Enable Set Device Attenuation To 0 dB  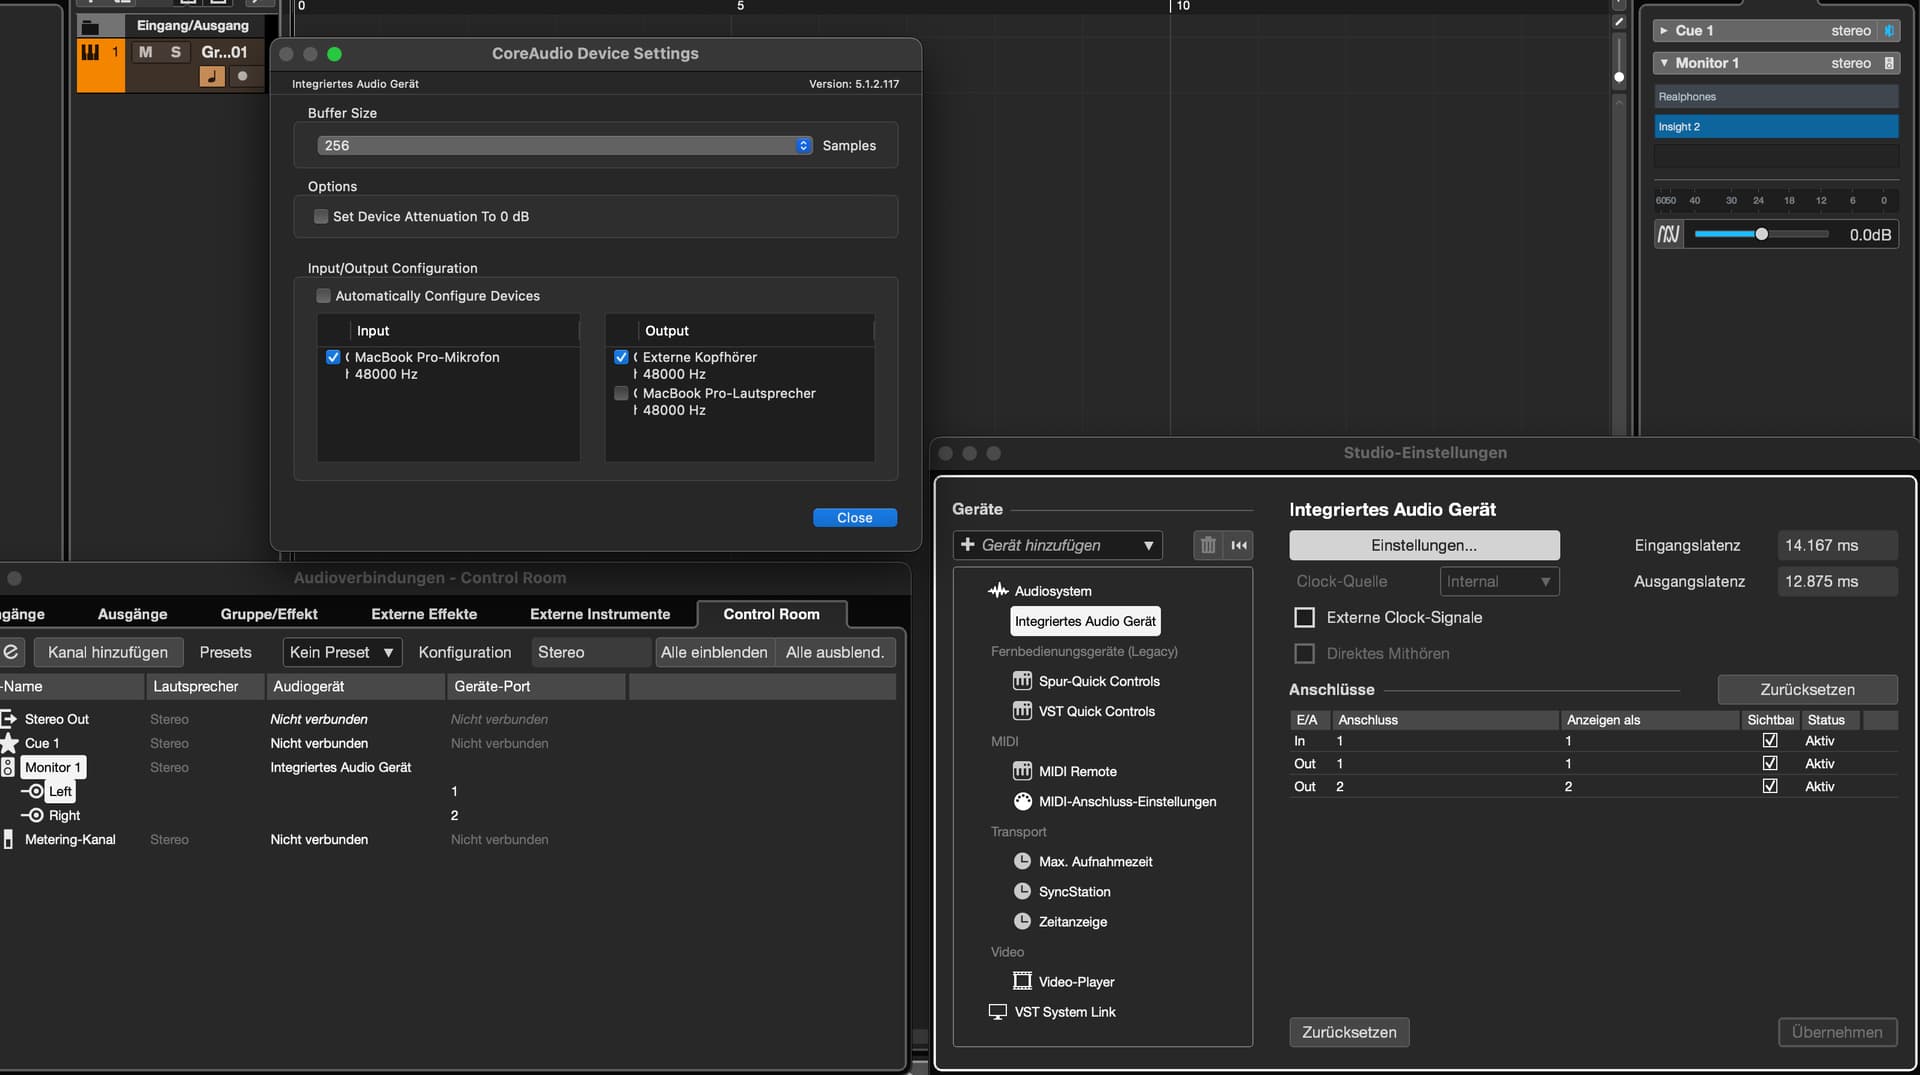click(x=321, y=216)
